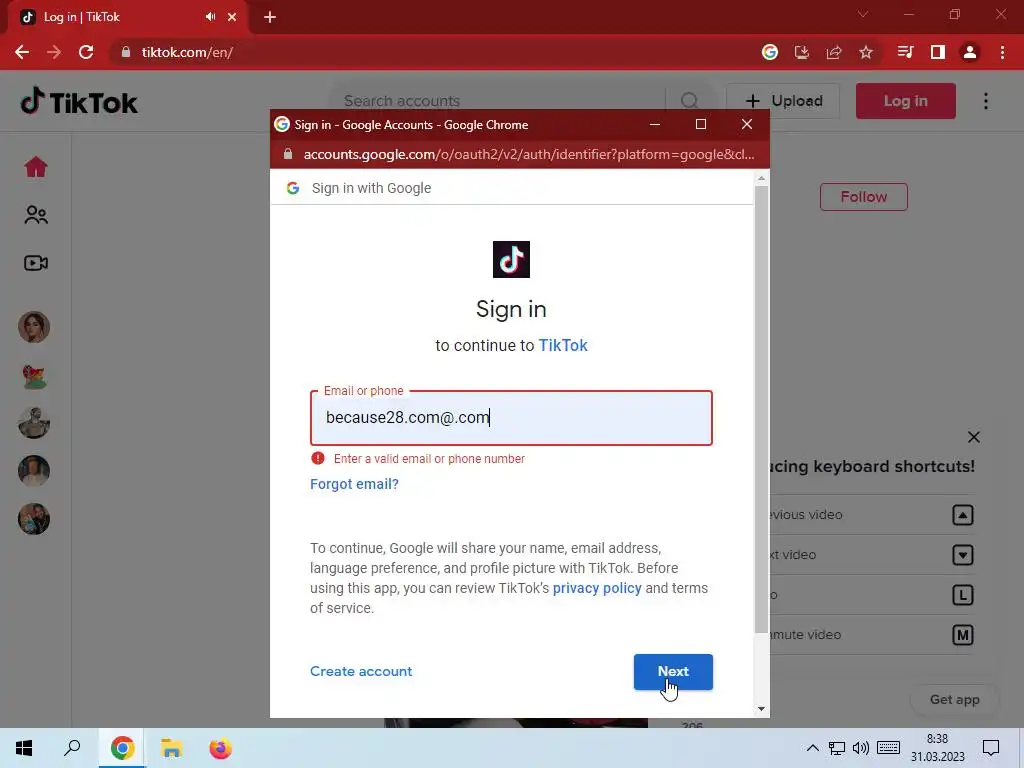Click the Google icon in Chrome toolbar

pos(770,52)
